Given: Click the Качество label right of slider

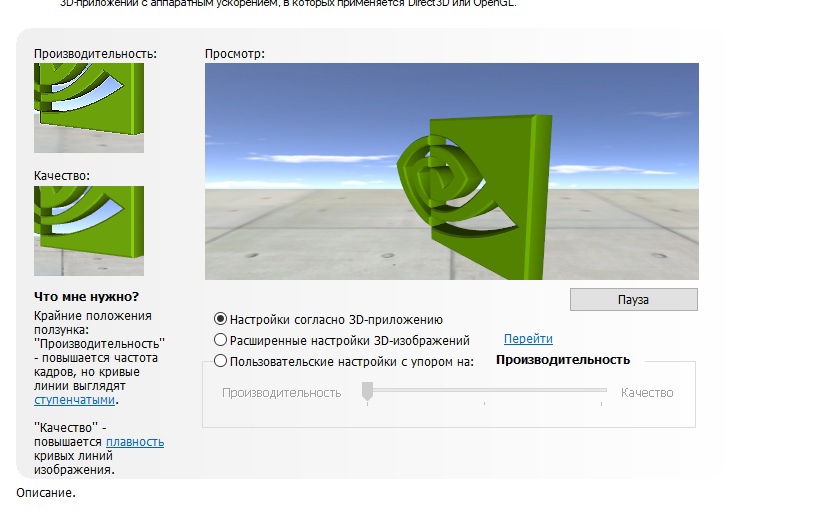Looking at the screenshot, I should tap(647, 393).
